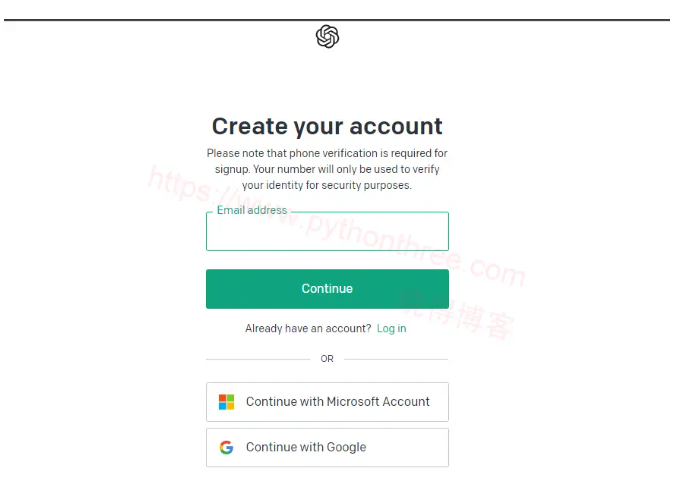Click the Create your account heading
Viewport: 677px width, 477px height.
(327, 126)
